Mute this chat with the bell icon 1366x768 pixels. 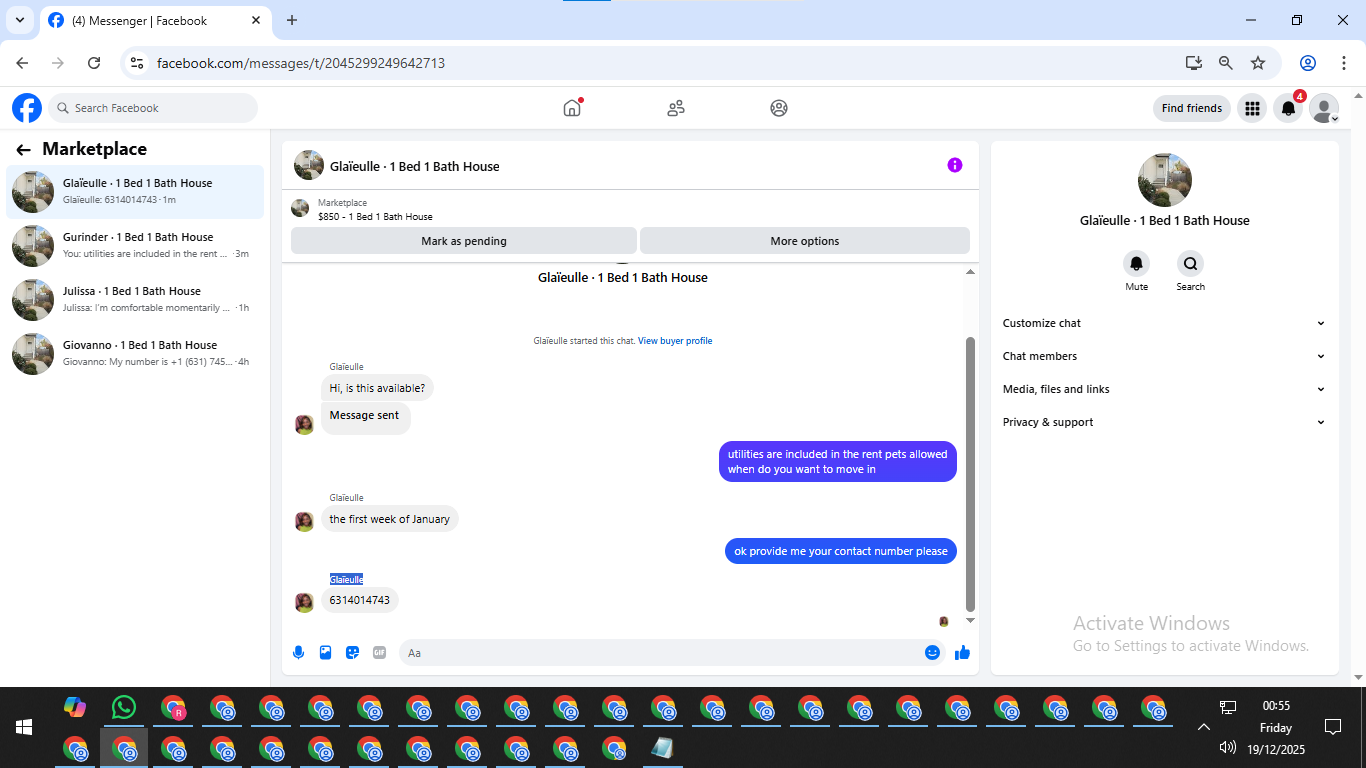tap(1136, 264)
